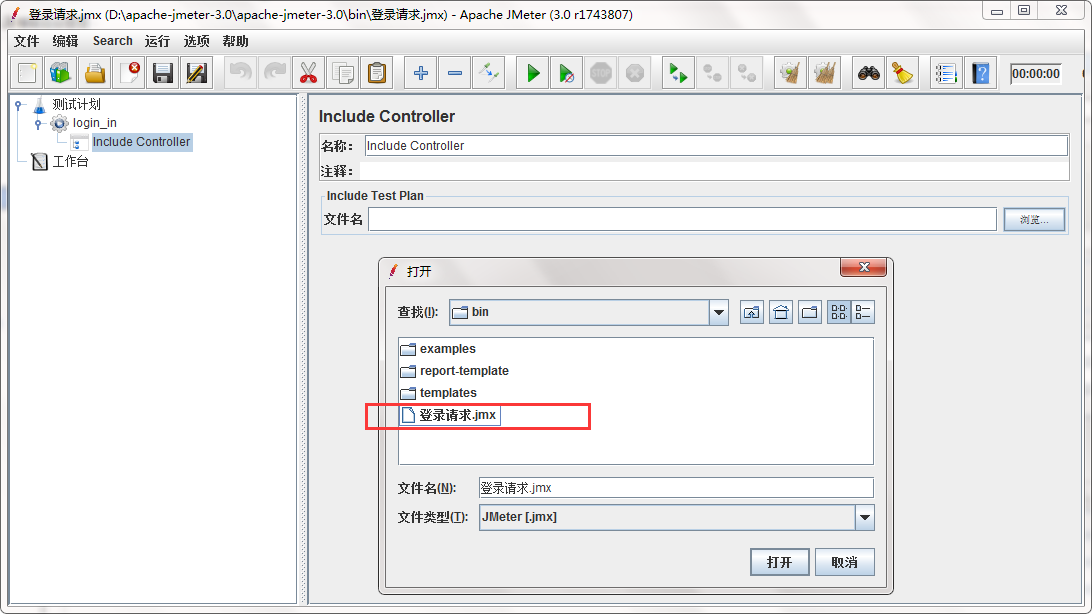Open the Function helper list icon

tap(946, 72)
